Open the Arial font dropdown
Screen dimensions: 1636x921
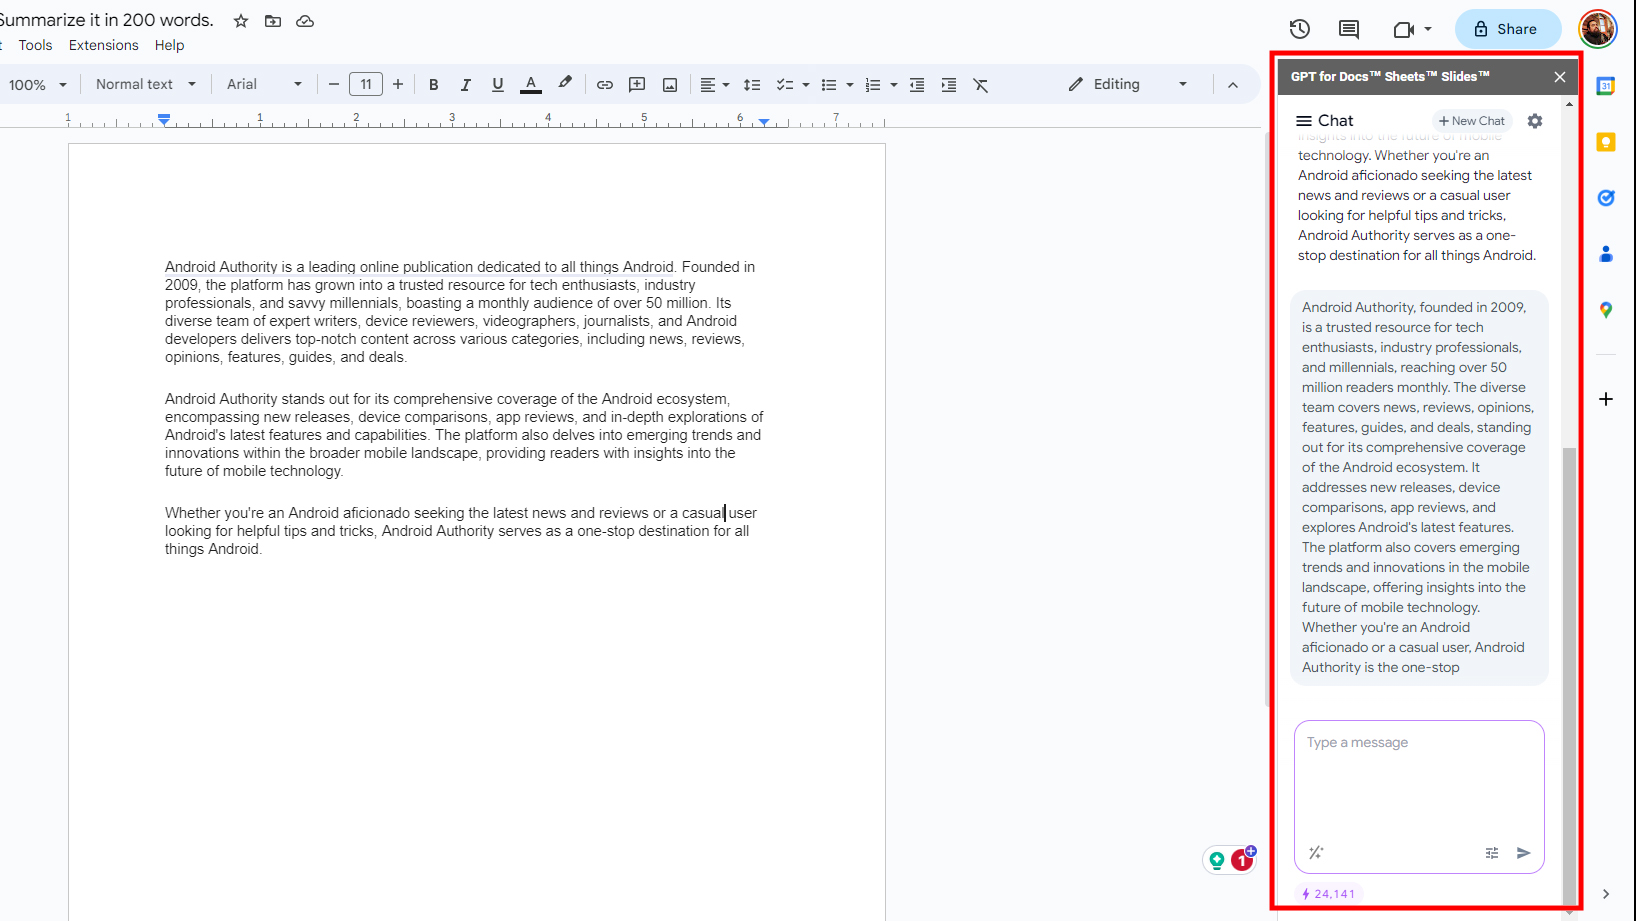click(x=264, y=85)
